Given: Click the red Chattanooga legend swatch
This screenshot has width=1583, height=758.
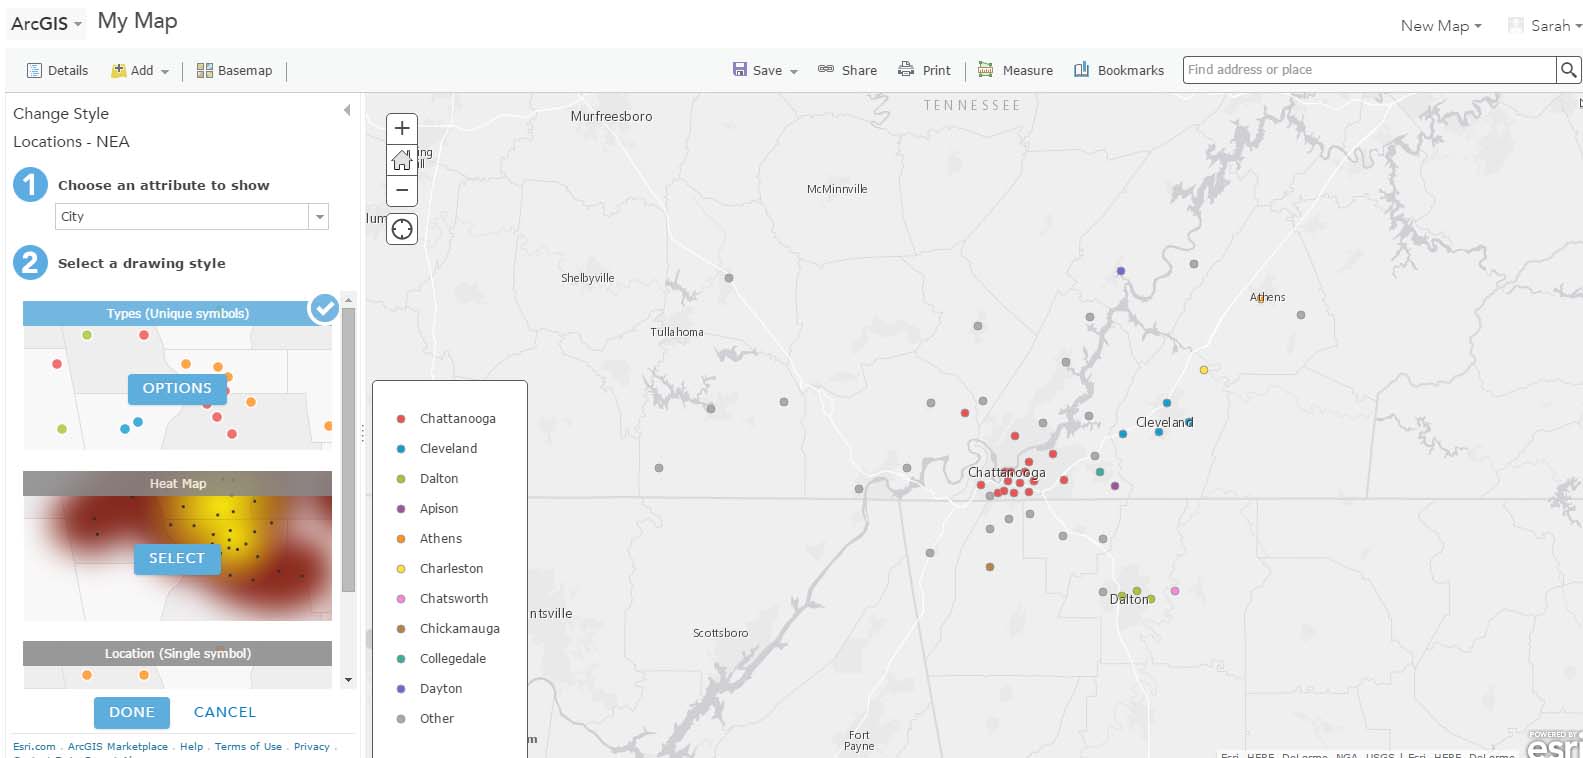Looking at the screenshot, I should click(401, 419).
